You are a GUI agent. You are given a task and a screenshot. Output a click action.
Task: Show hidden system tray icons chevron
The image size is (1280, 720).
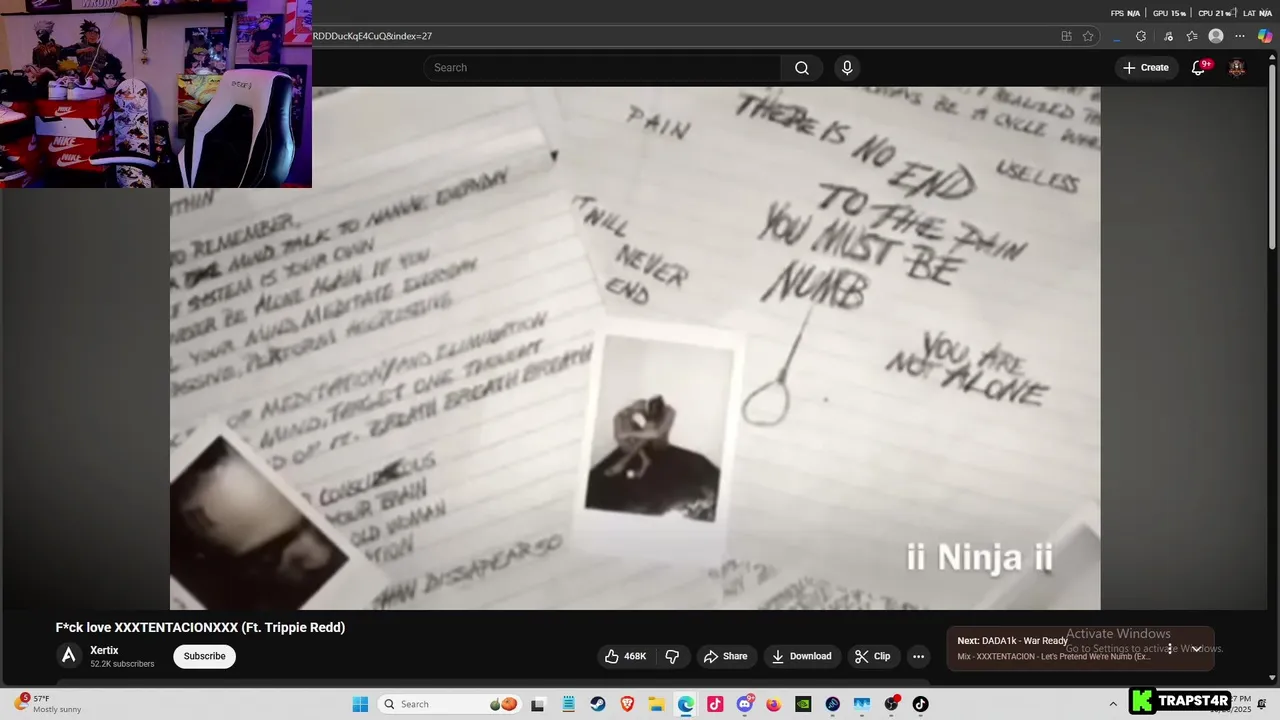1113,704
